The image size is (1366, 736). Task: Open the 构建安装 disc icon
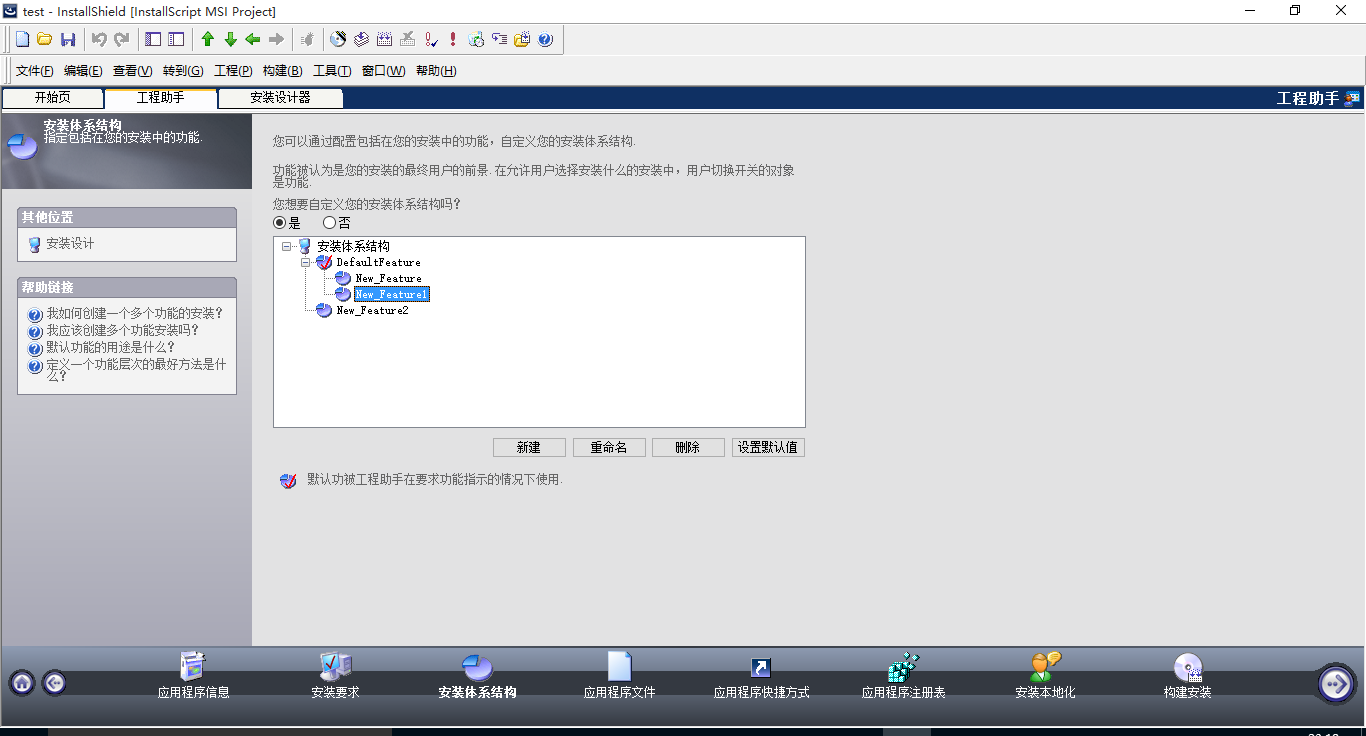tap(1187, 668)
